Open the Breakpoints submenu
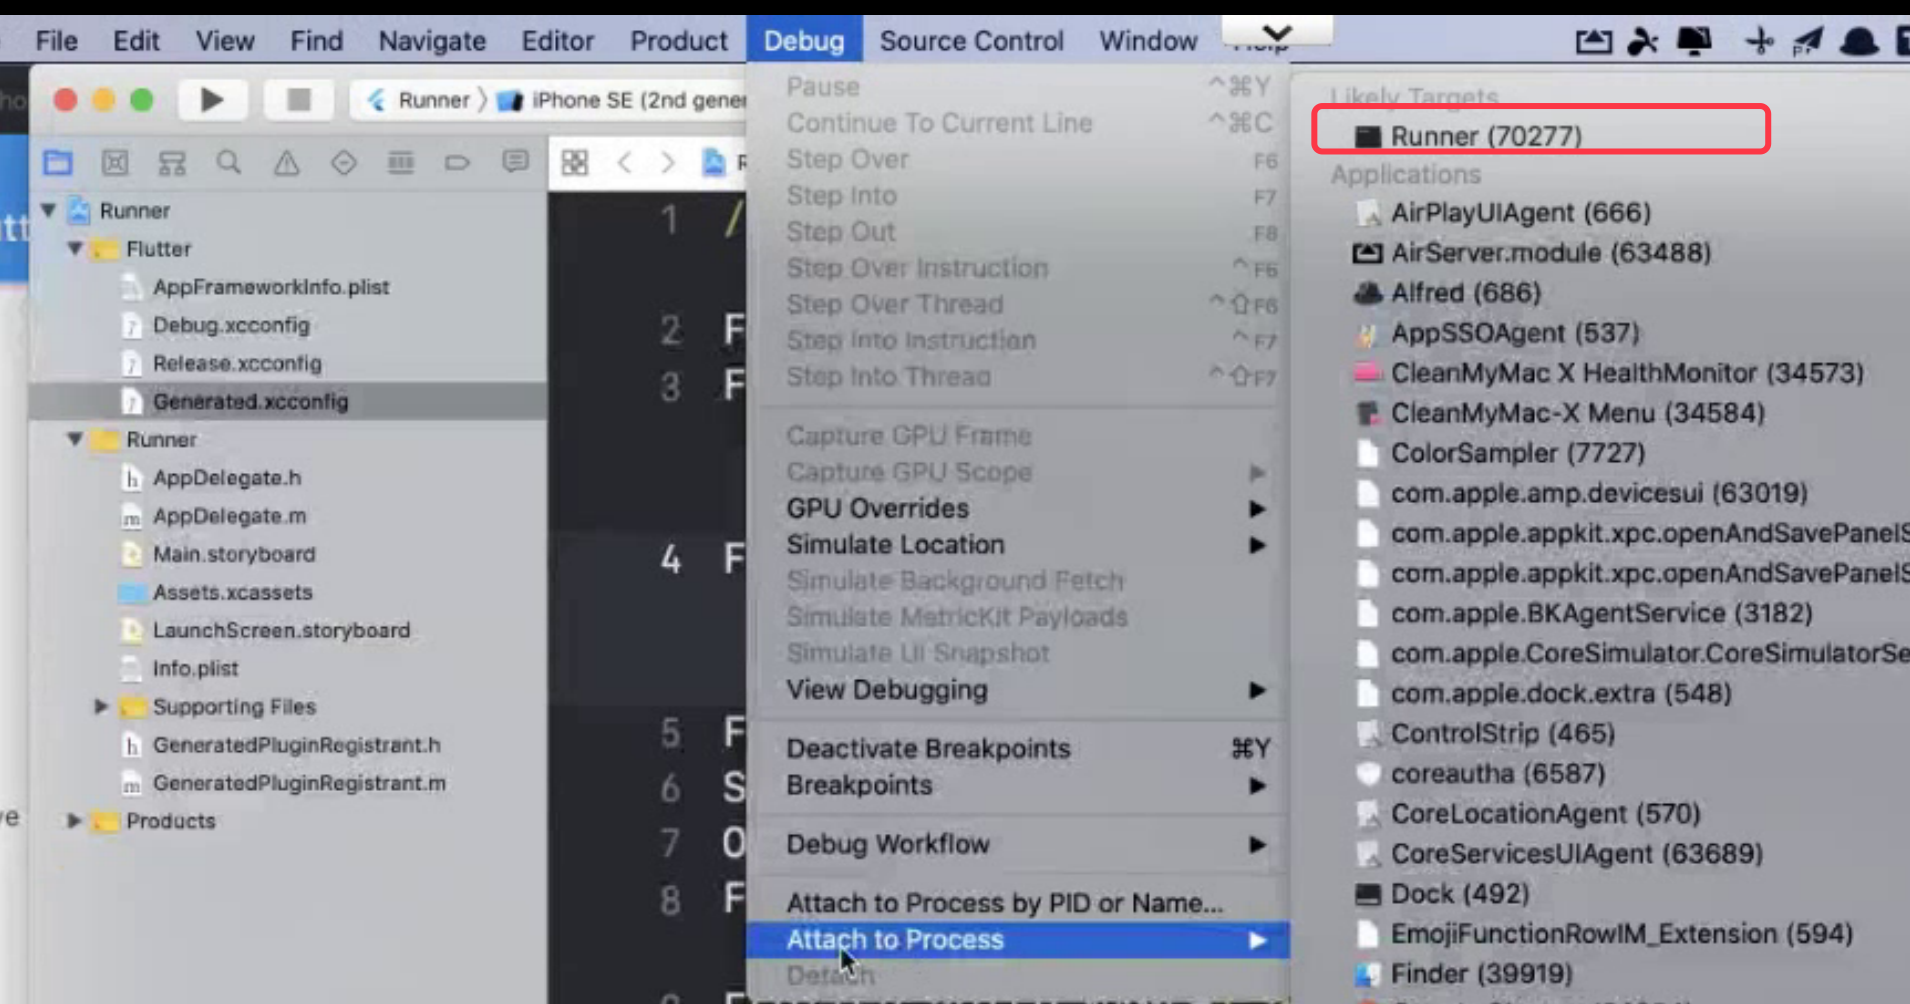The width and height of the screenshot is (1910, 1004). [x=1020, y=785]
